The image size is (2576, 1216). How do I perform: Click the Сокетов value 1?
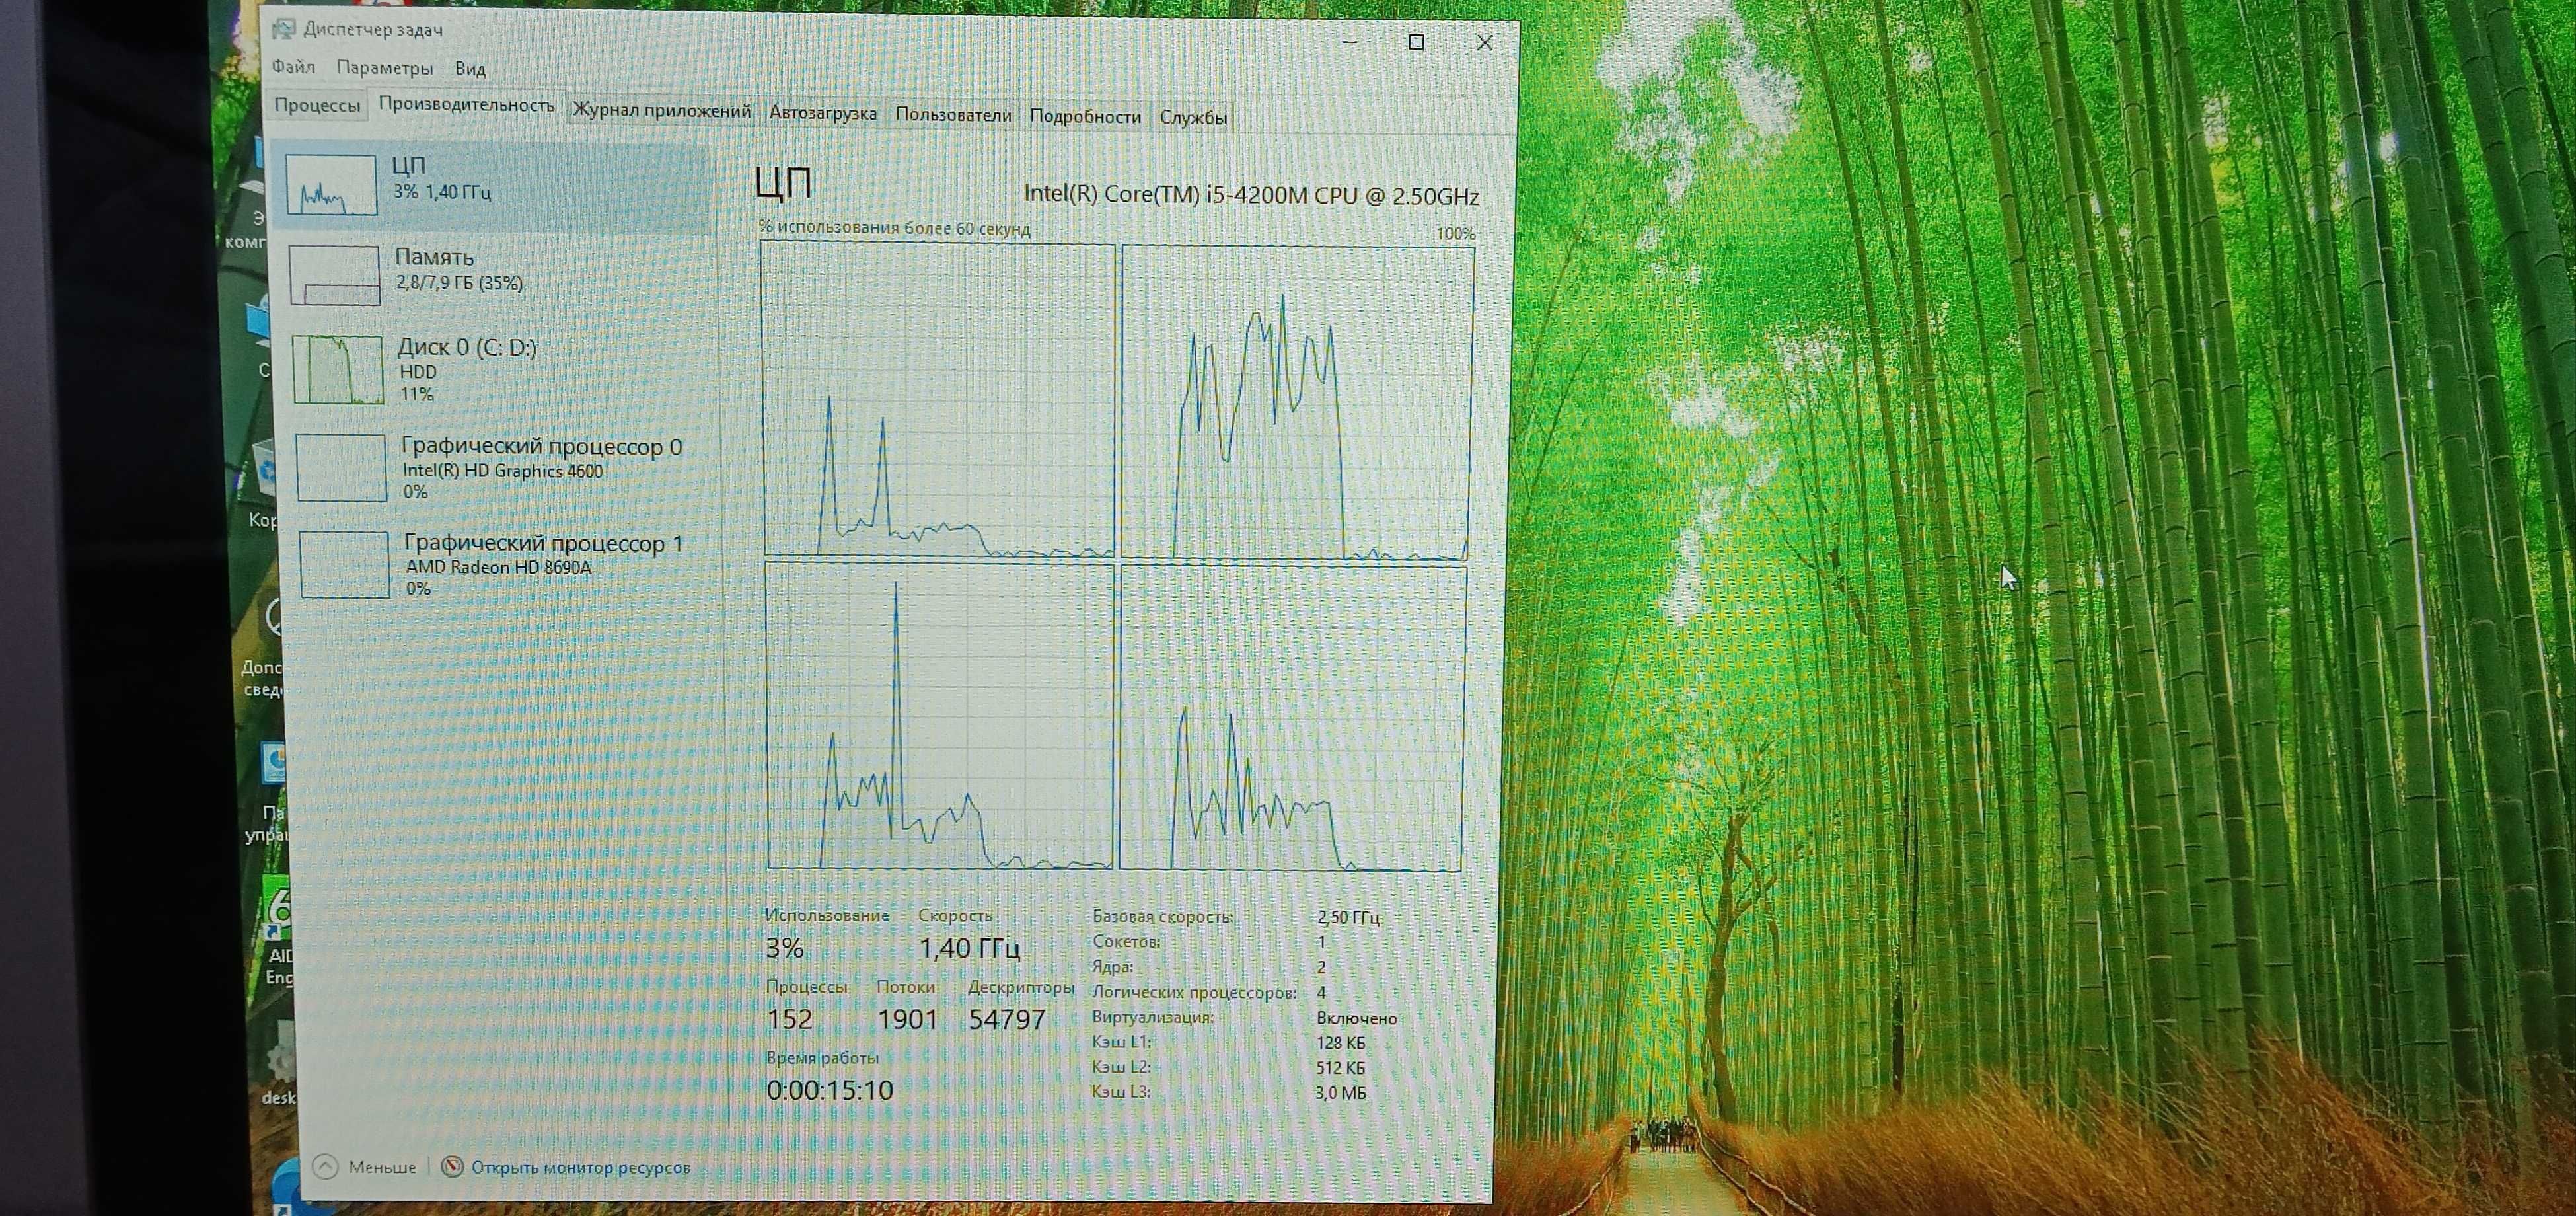(1321, 942)
